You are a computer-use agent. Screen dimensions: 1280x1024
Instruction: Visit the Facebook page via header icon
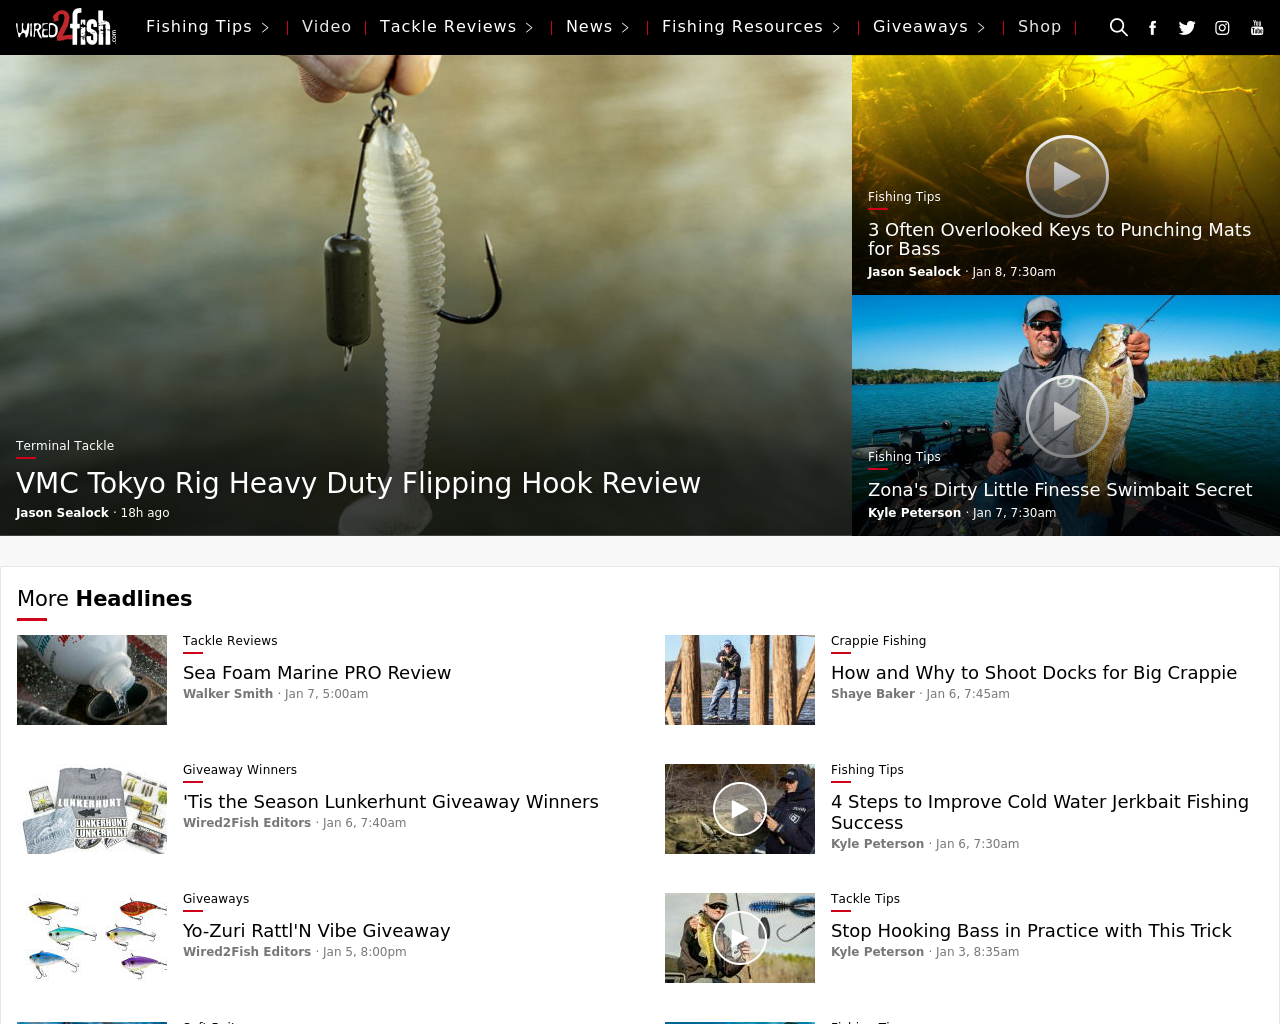[1152, 28]
